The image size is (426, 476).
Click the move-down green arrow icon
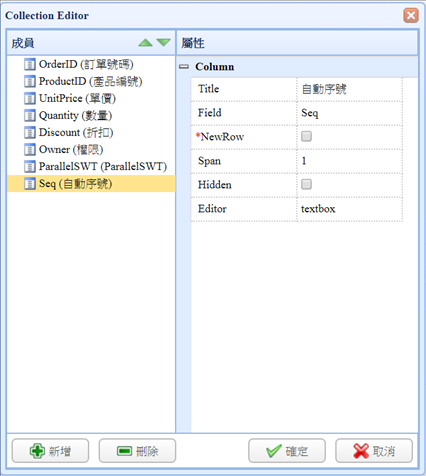163,43
